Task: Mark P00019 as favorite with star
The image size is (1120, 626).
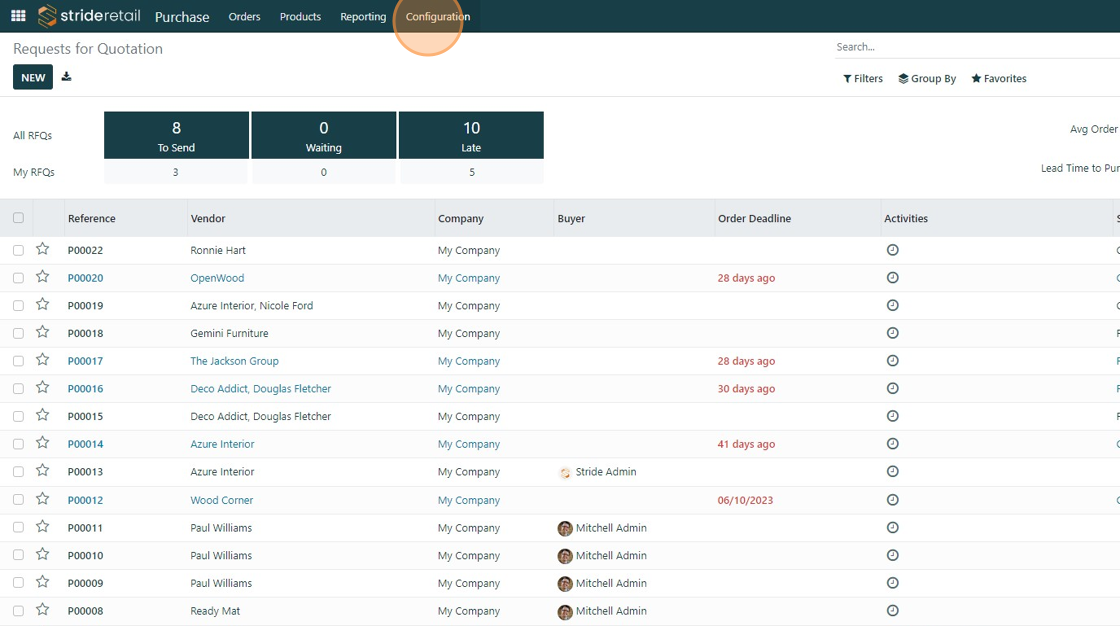Action: pos(43,305)
